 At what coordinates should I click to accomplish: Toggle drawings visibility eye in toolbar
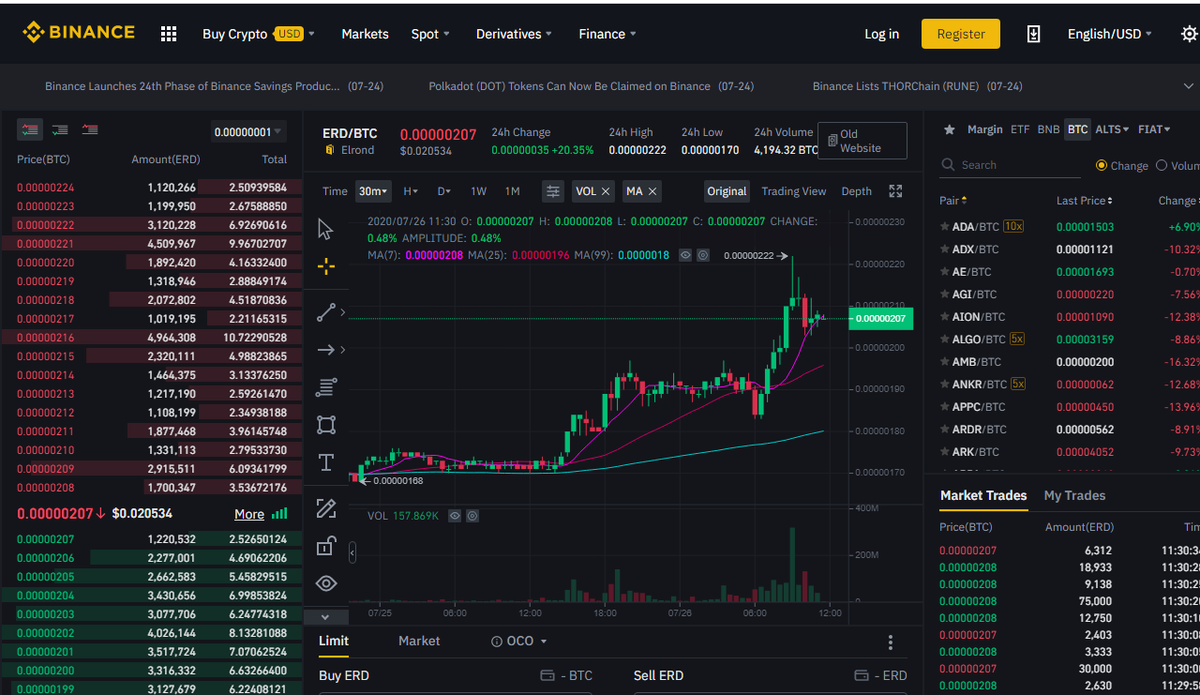tap(326, 583)
